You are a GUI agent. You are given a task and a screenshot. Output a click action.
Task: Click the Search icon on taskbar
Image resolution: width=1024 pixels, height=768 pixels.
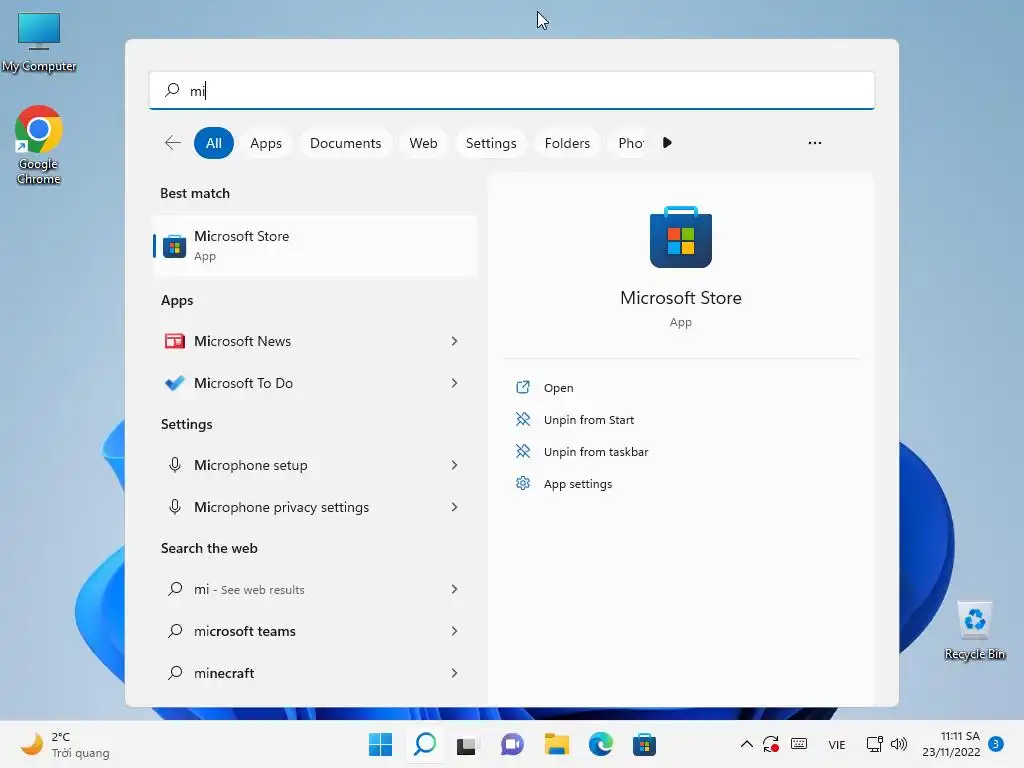point(425,744)
